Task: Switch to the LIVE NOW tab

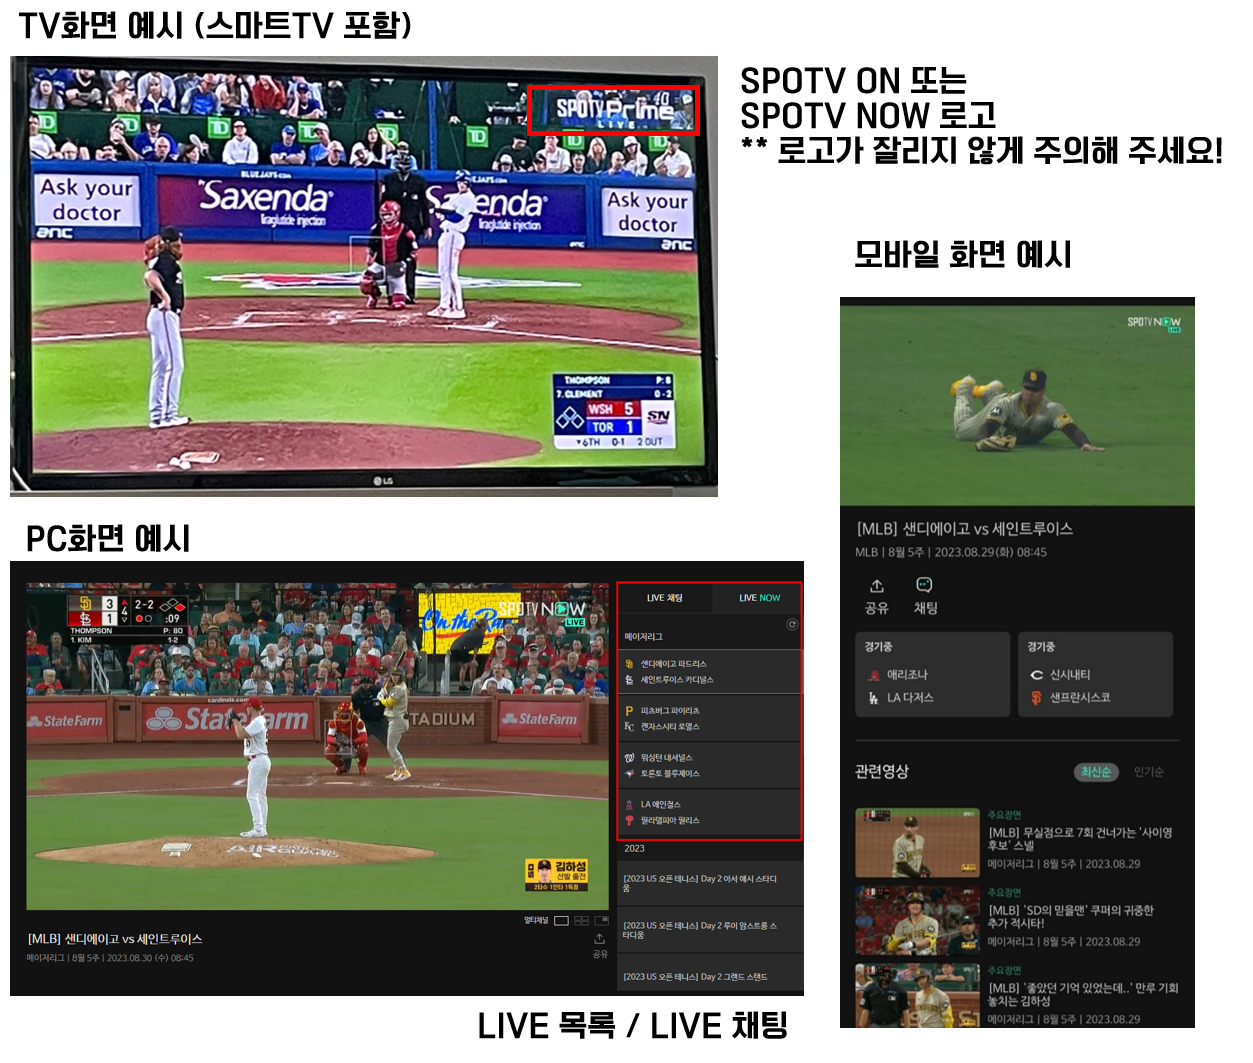Action: (759, 598)
